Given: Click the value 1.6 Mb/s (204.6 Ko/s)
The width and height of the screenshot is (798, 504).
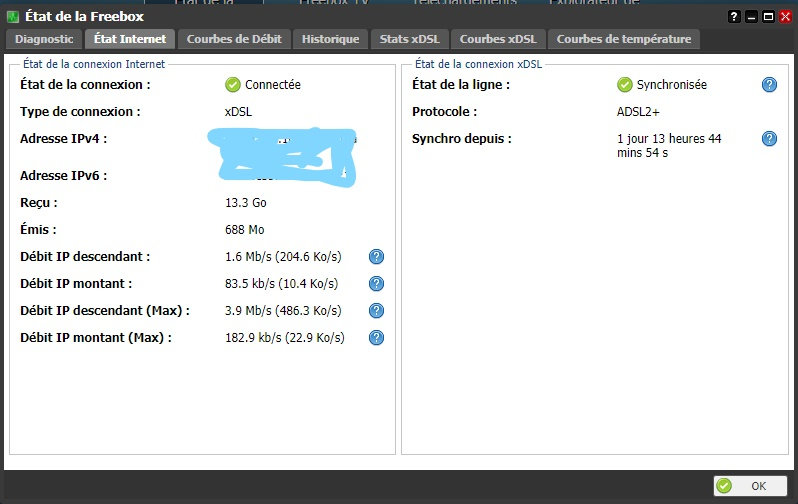Looking at the screenshot, I should [x=283, y=257].
